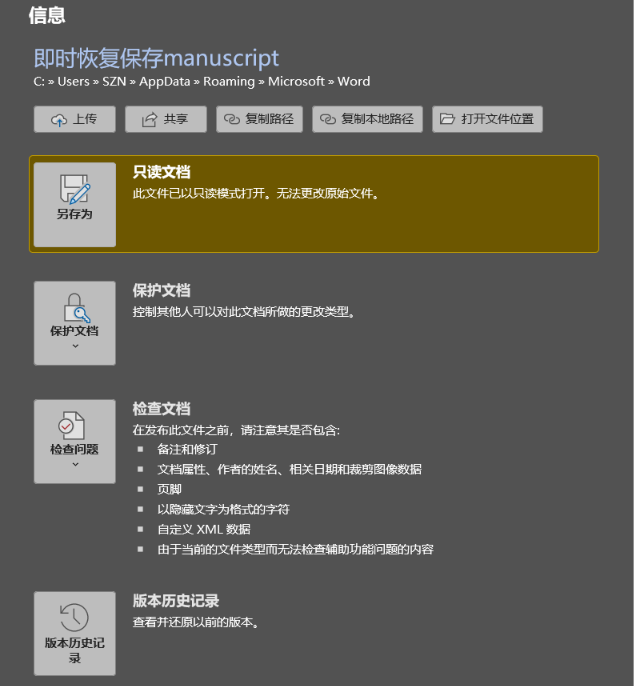The width and height of the screenshot is (634, 686).
Task: Click the folder icon in 打开文件位置
Action: [x=447, y=119]
